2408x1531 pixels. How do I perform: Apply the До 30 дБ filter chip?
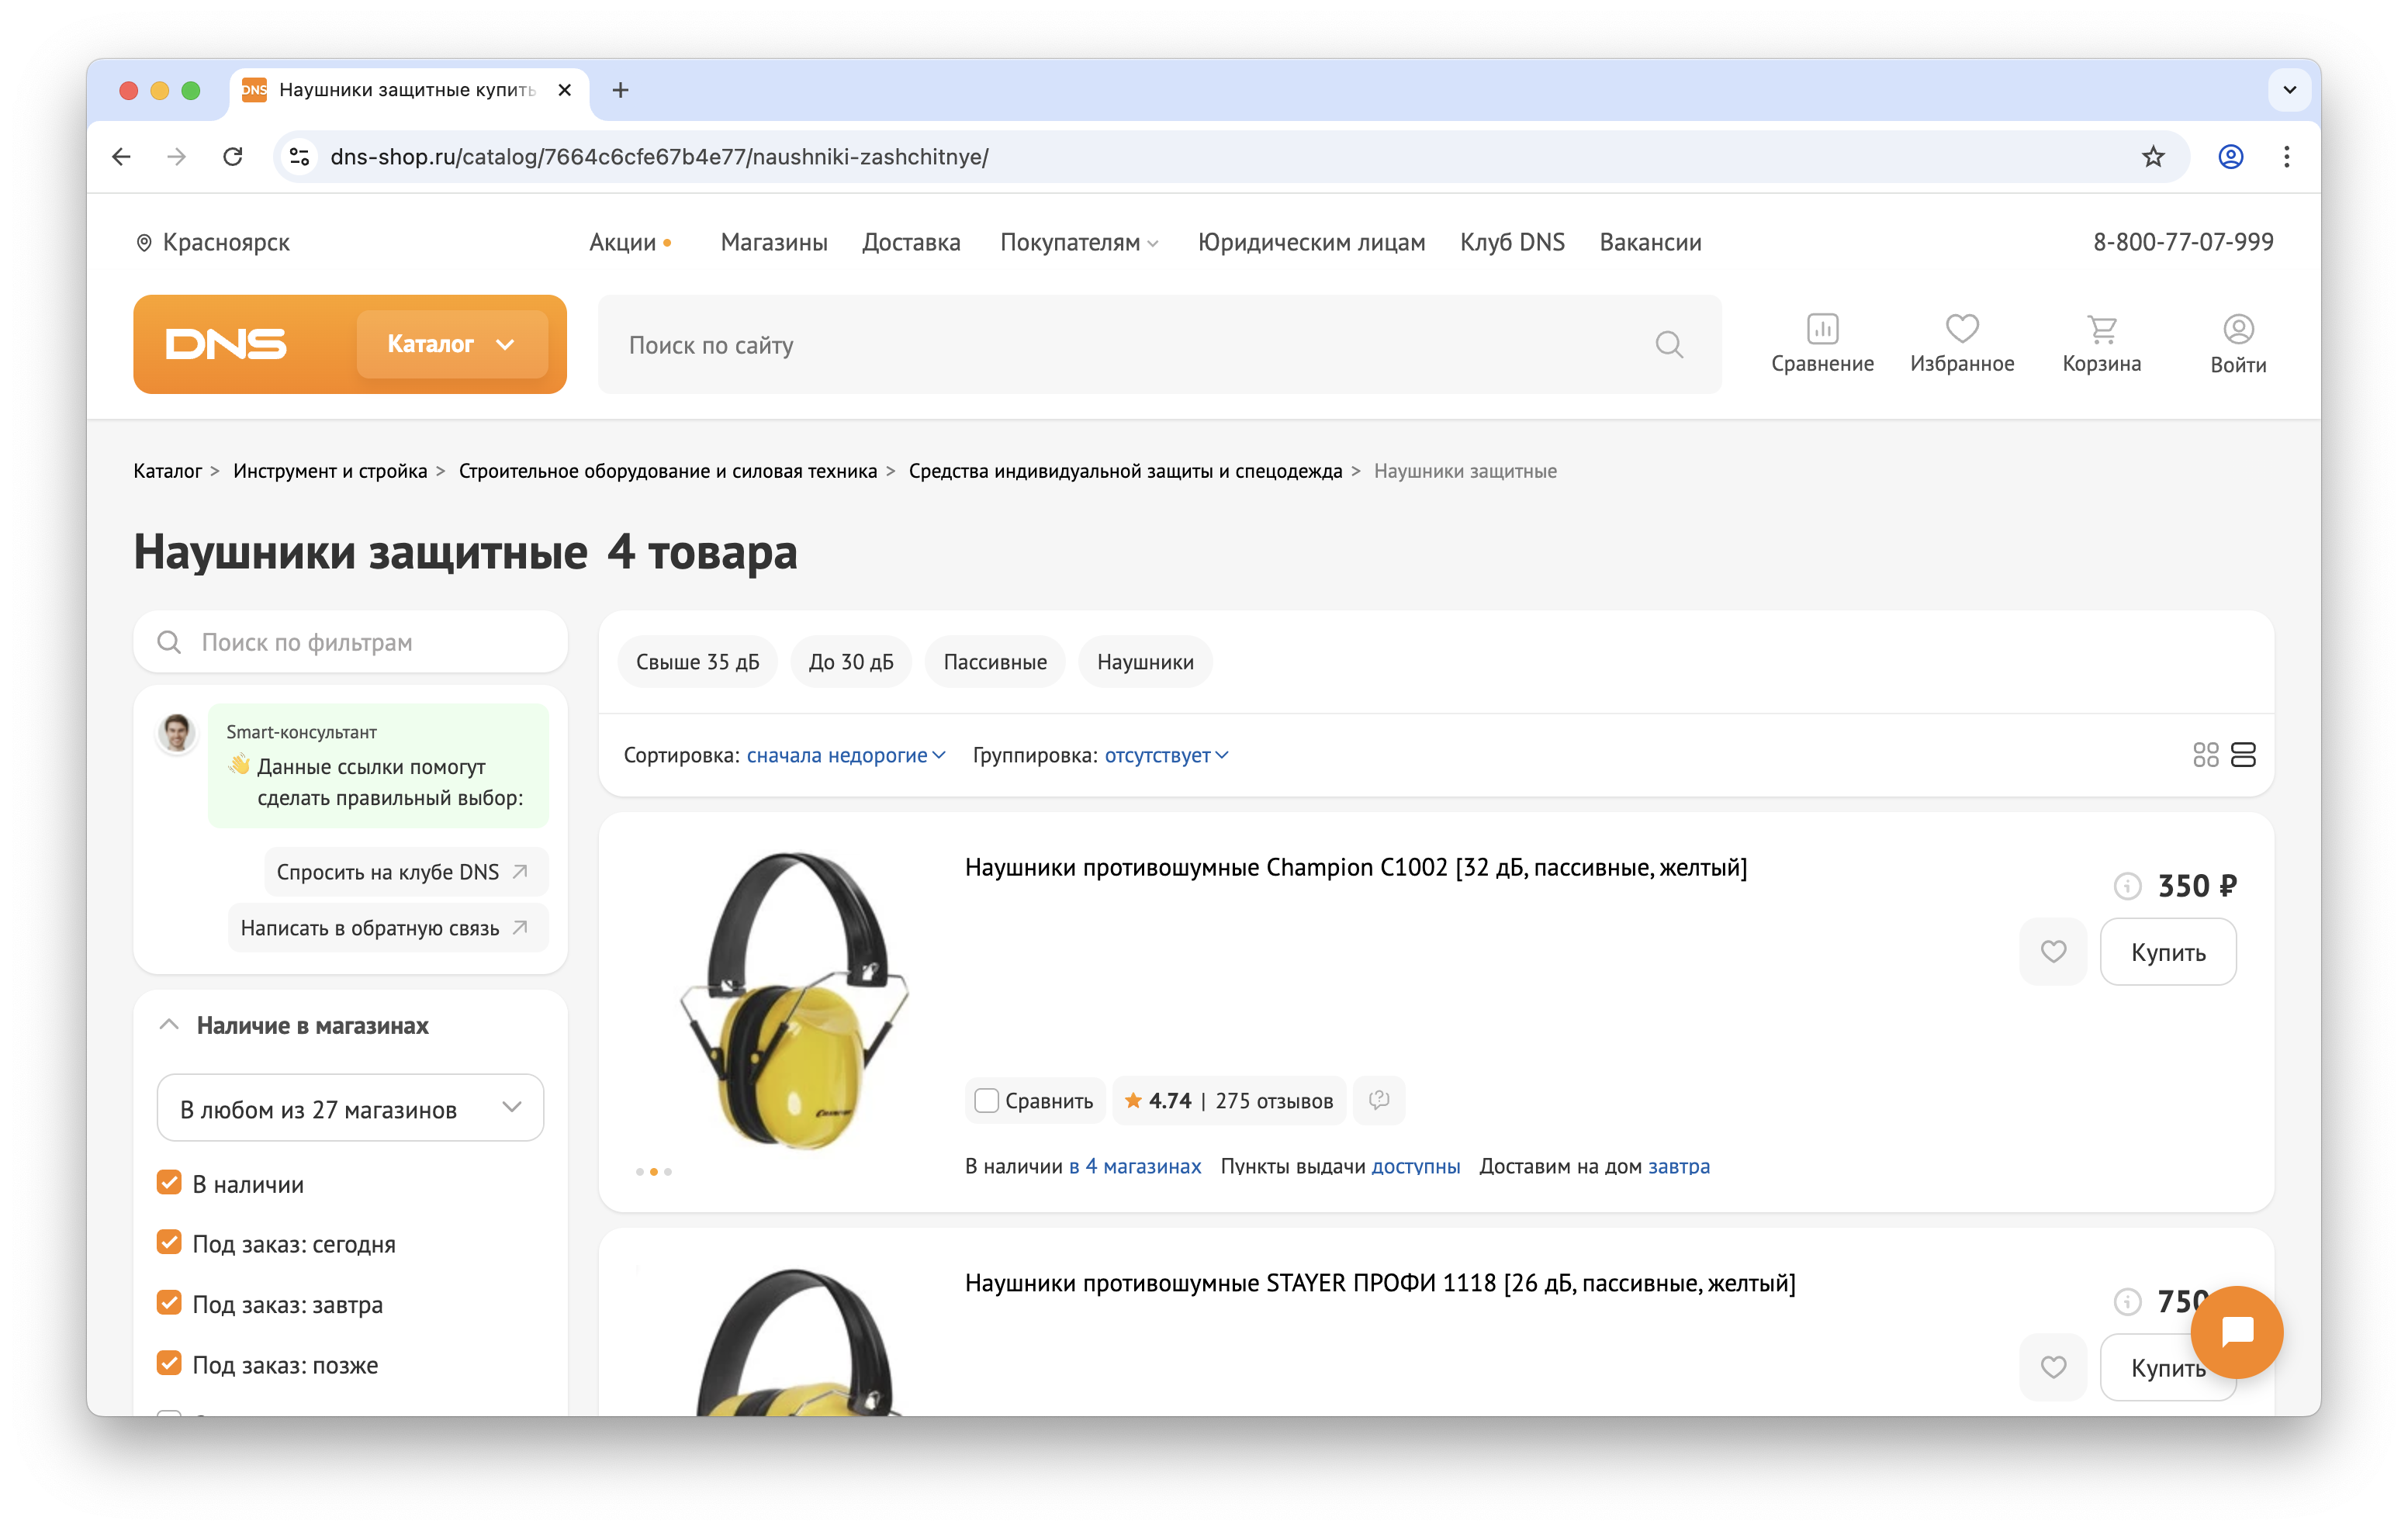850,661
